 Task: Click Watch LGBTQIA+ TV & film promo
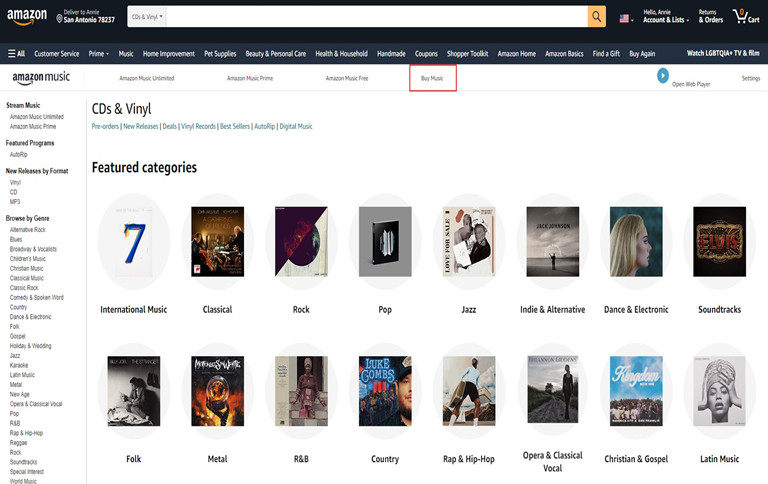[723, 53]
